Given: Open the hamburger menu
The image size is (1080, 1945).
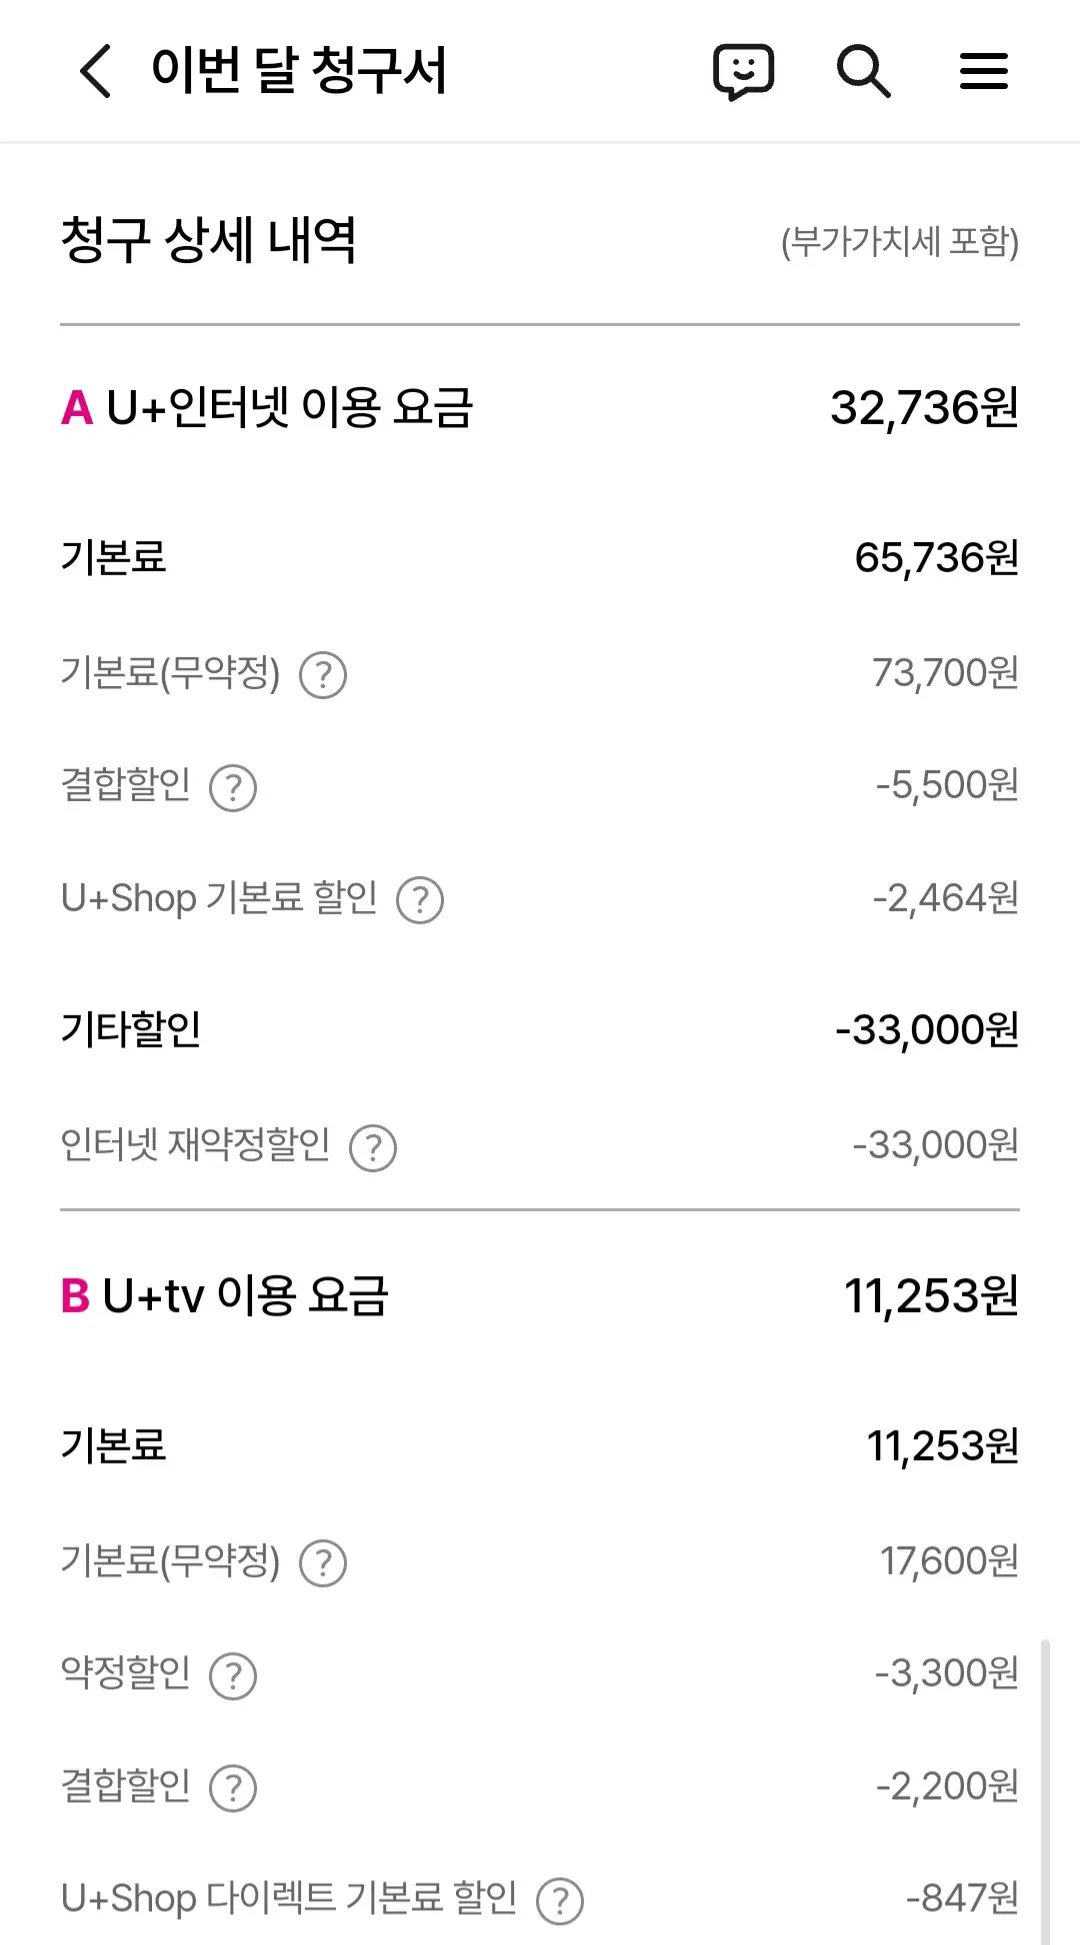Looking at the screenshot, I should point(983,71).
